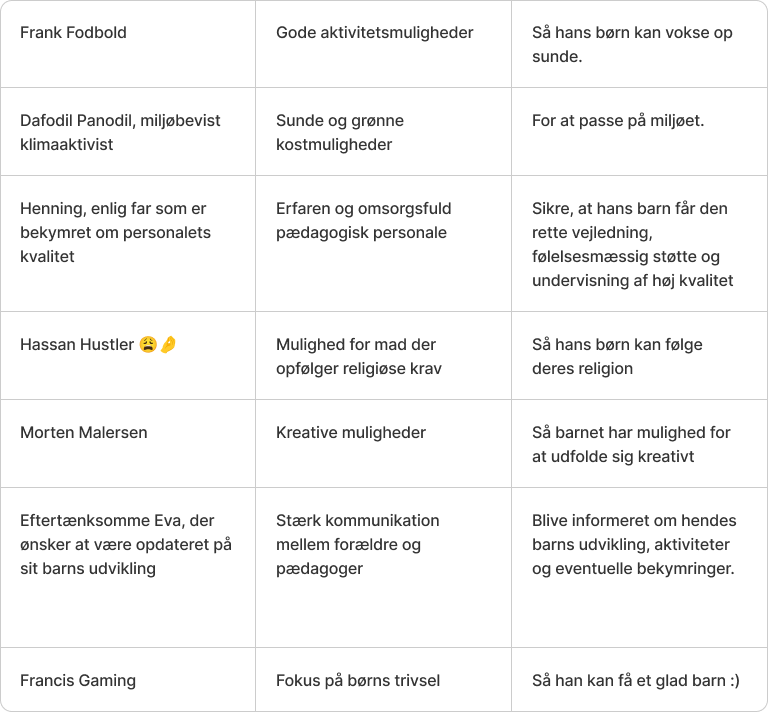Click cell about at udfolde sig kreativt
The width and height of the screenshot is (768, 712).
click(x=639, y=443)
